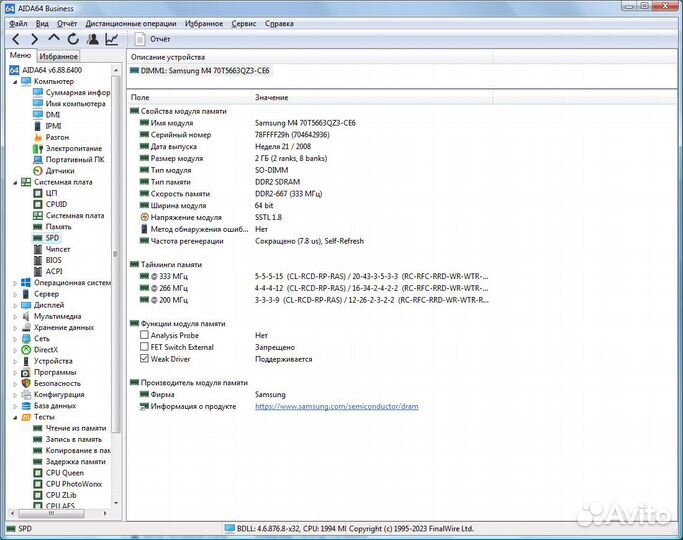Screen dimensions: 683x540
Task: Click the CPUID icon in the tree
Action: click(x=38, y=204)
